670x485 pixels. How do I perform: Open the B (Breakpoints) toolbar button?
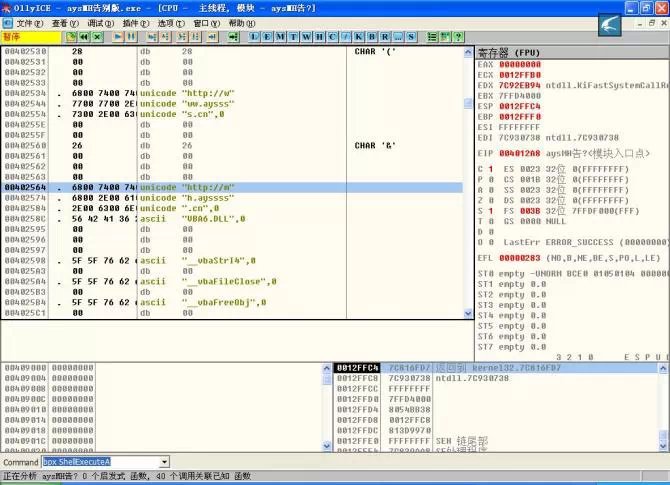coord(371,37)
